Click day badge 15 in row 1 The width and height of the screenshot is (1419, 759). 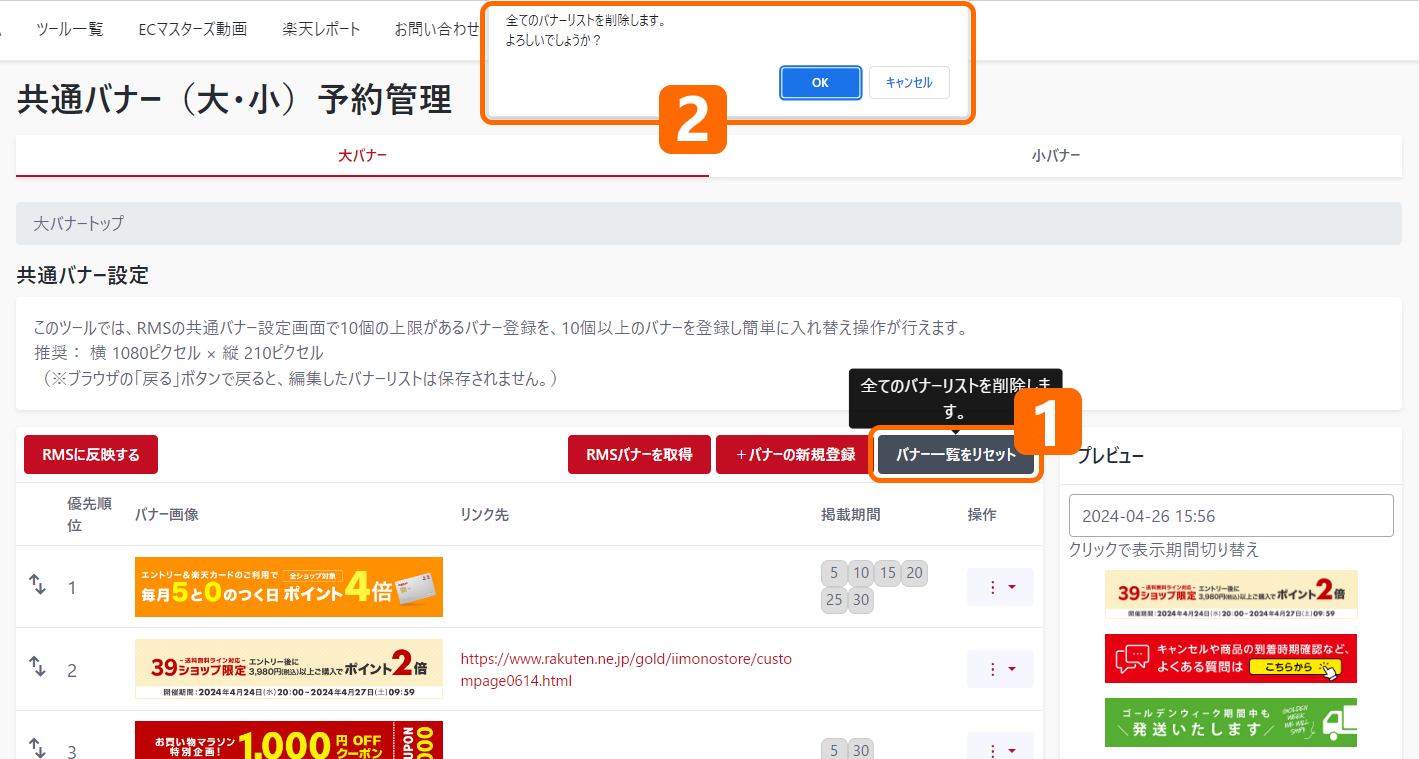[888, 573]
